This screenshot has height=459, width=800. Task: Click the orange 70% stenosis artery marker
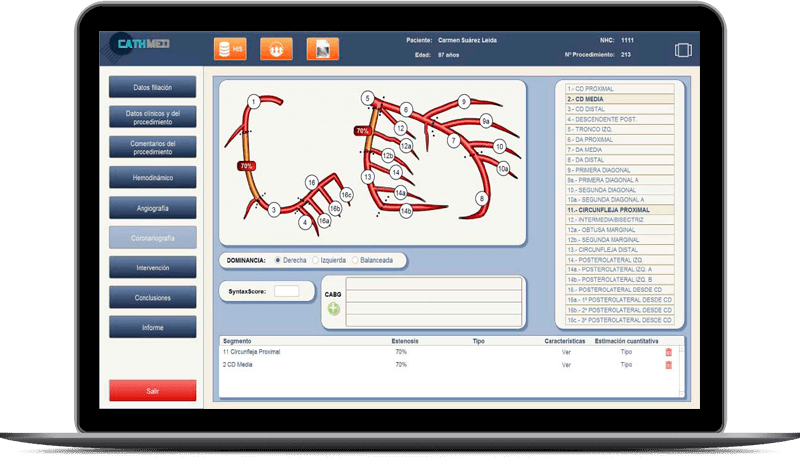pos(246,165)
